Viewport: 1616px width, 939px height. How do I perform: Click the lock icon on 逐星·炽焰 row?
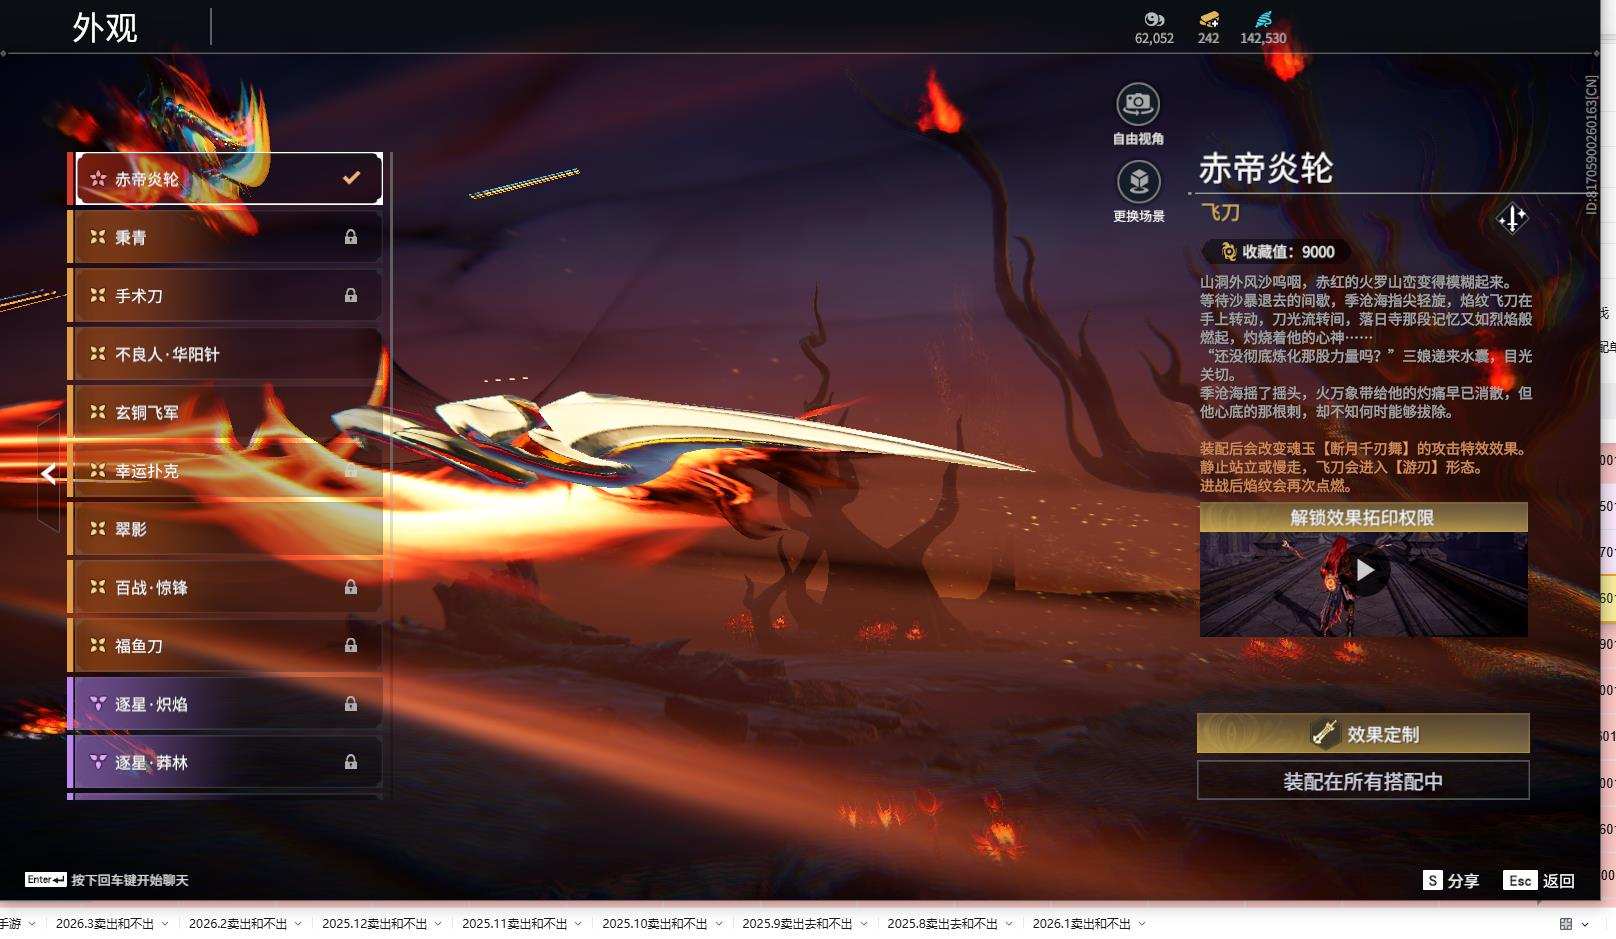[351, 704]
